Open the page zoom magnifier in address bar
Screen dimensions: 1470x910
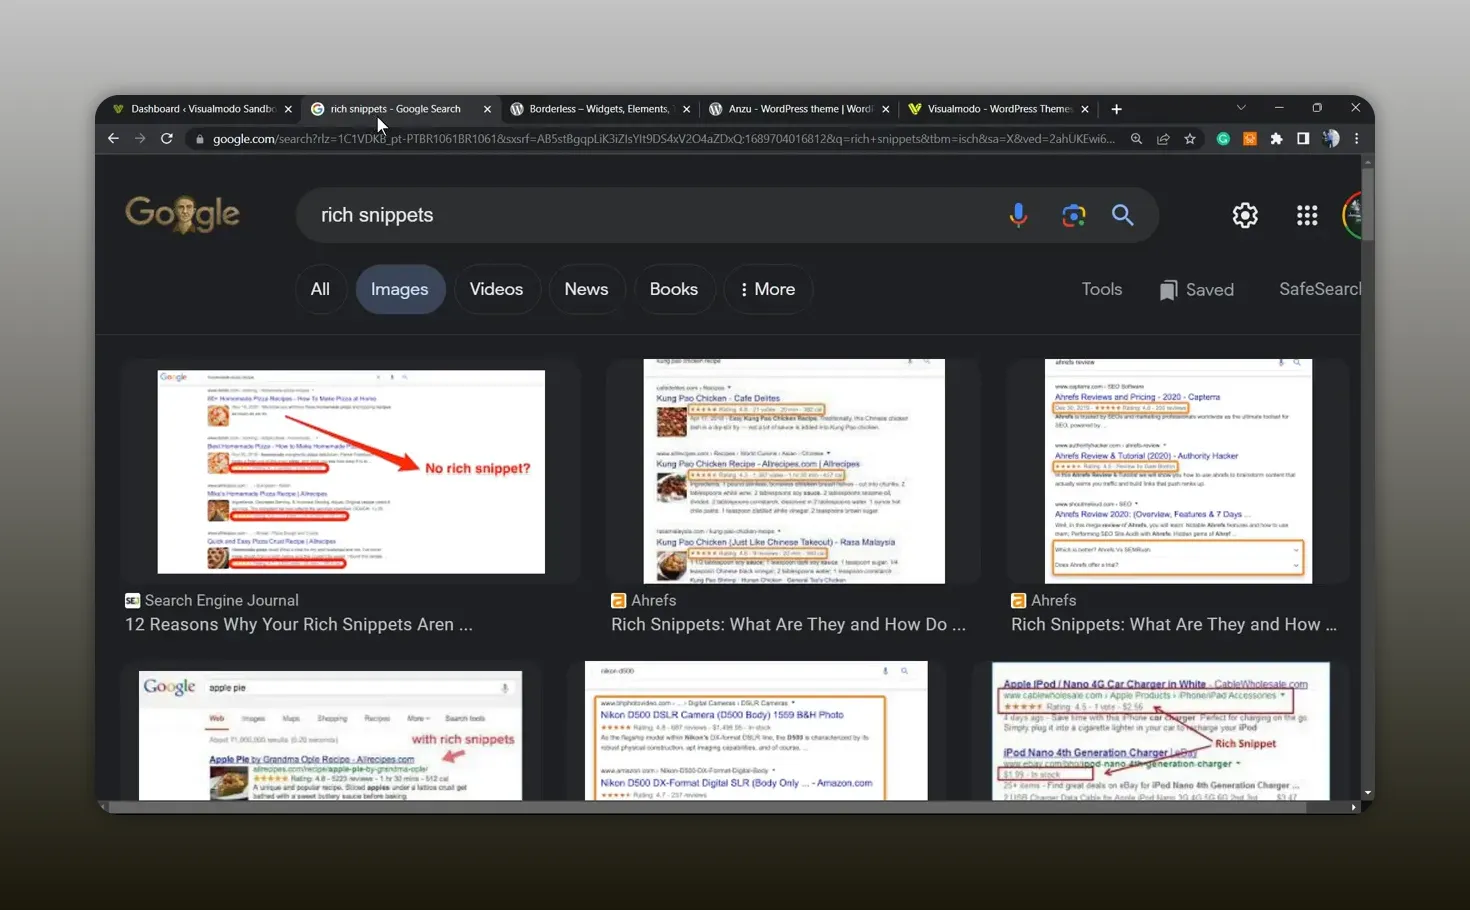tap(1136, 139)
